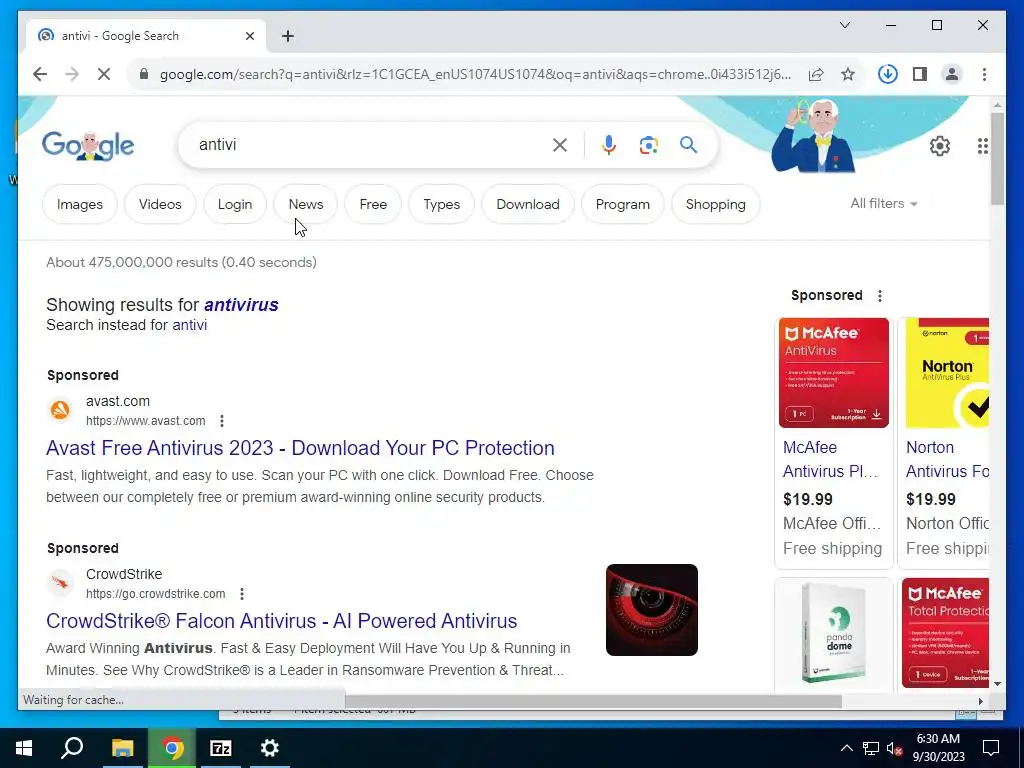This screenshot has width=1024, height=768.
Task: Open a new tab with the plus button
Action: (x=288, y=36)
